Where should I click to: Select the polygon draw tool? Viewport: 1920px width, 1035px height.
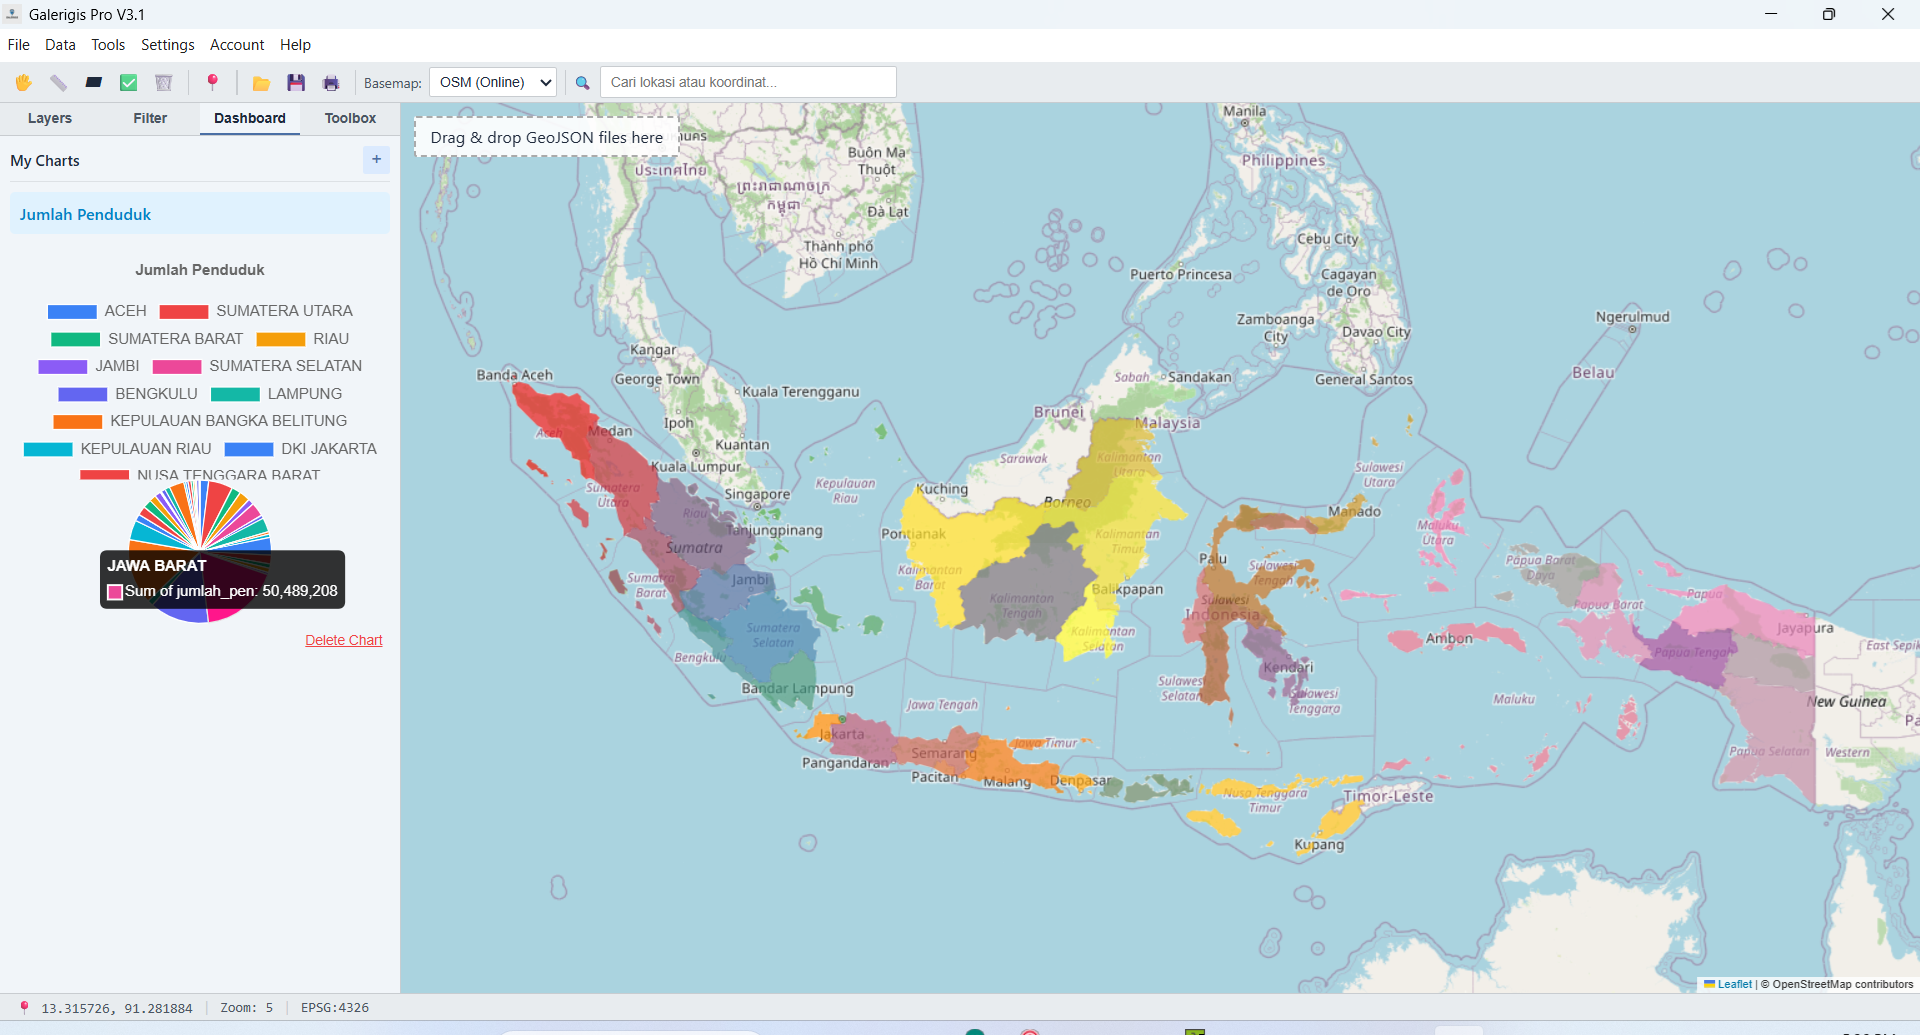click(93, 82)
